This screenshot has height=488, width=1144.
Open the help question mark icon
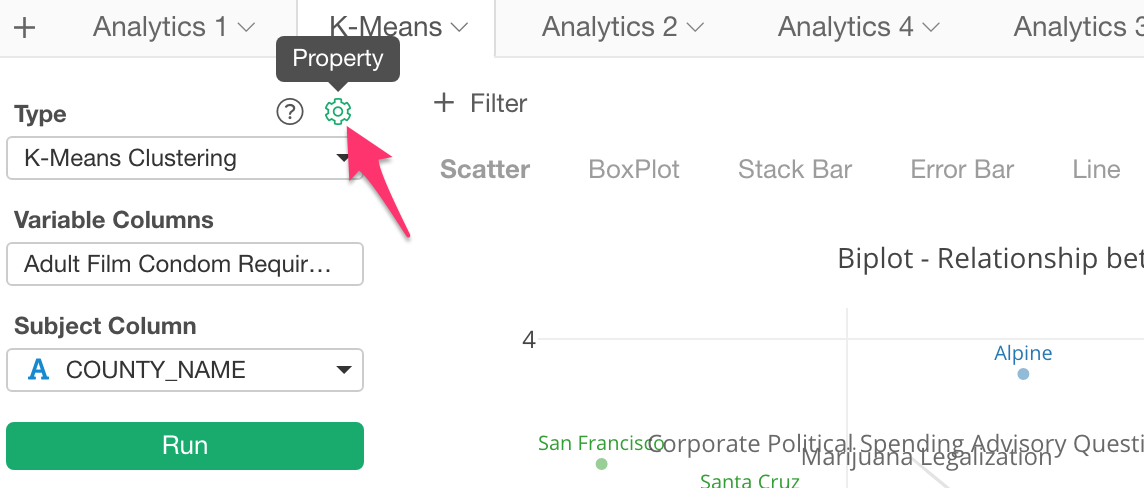[290, 112]
